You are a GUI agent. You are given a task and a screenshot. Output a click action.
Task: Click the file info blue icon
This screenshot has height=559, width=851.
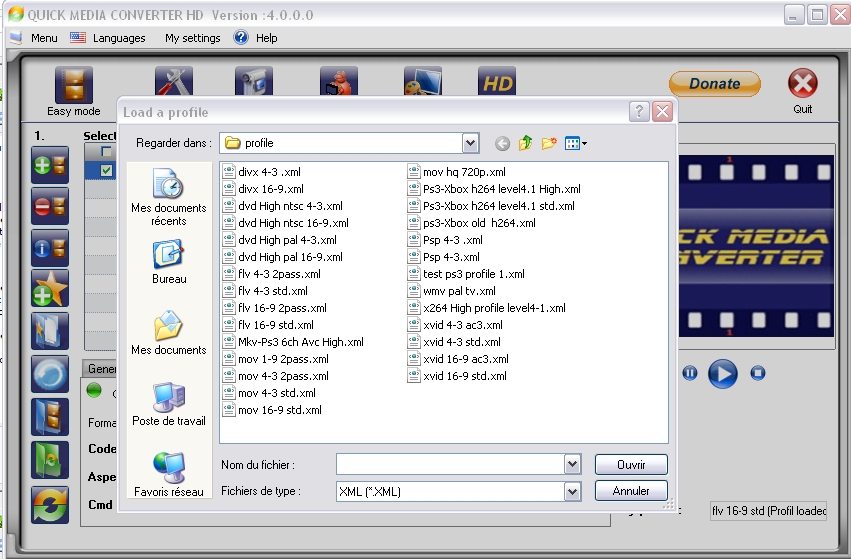click(50, 248)
